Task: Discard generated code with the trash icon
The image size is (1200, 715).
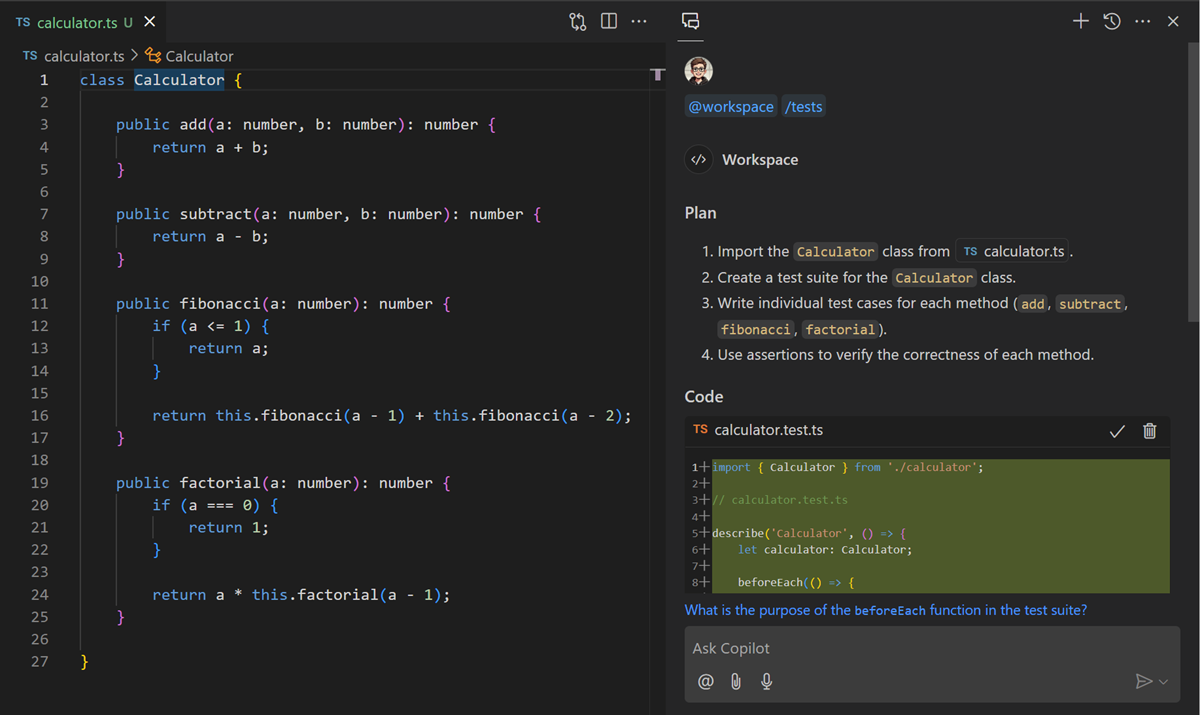Action: point(1149,431)
